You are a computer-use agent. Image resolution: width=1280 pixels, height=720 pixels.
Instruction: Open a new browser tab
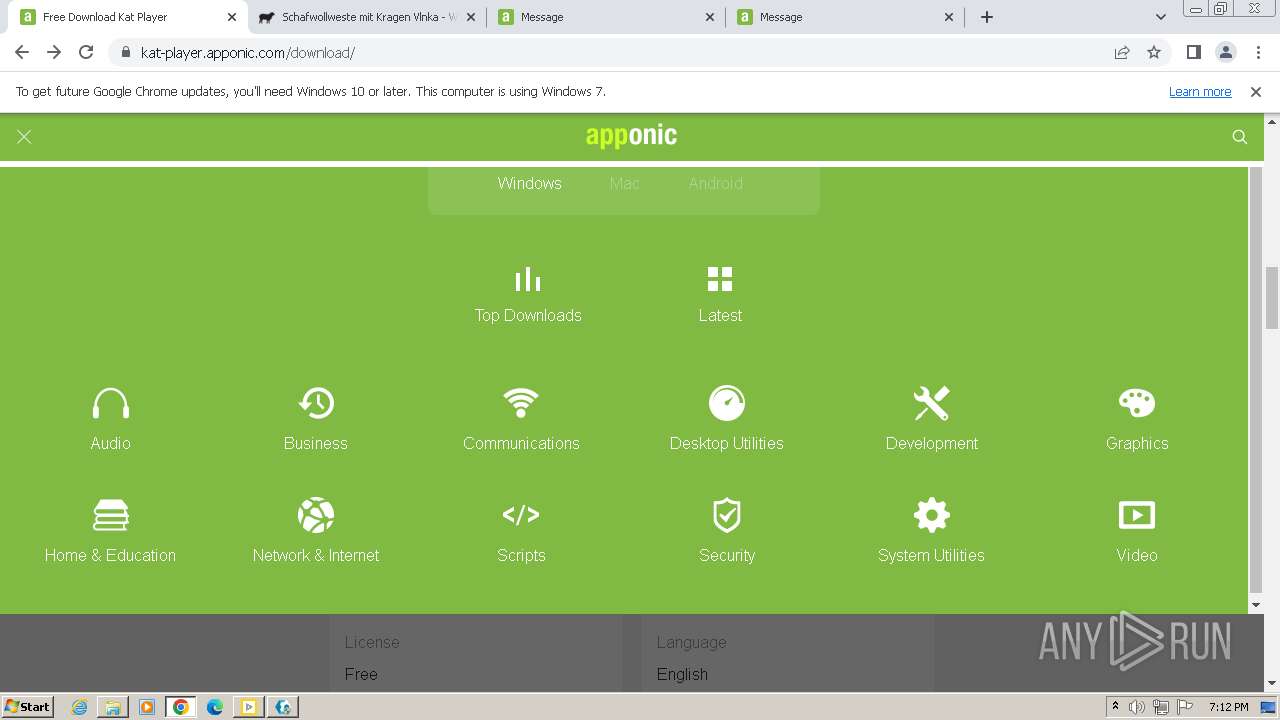pos(987,17)
